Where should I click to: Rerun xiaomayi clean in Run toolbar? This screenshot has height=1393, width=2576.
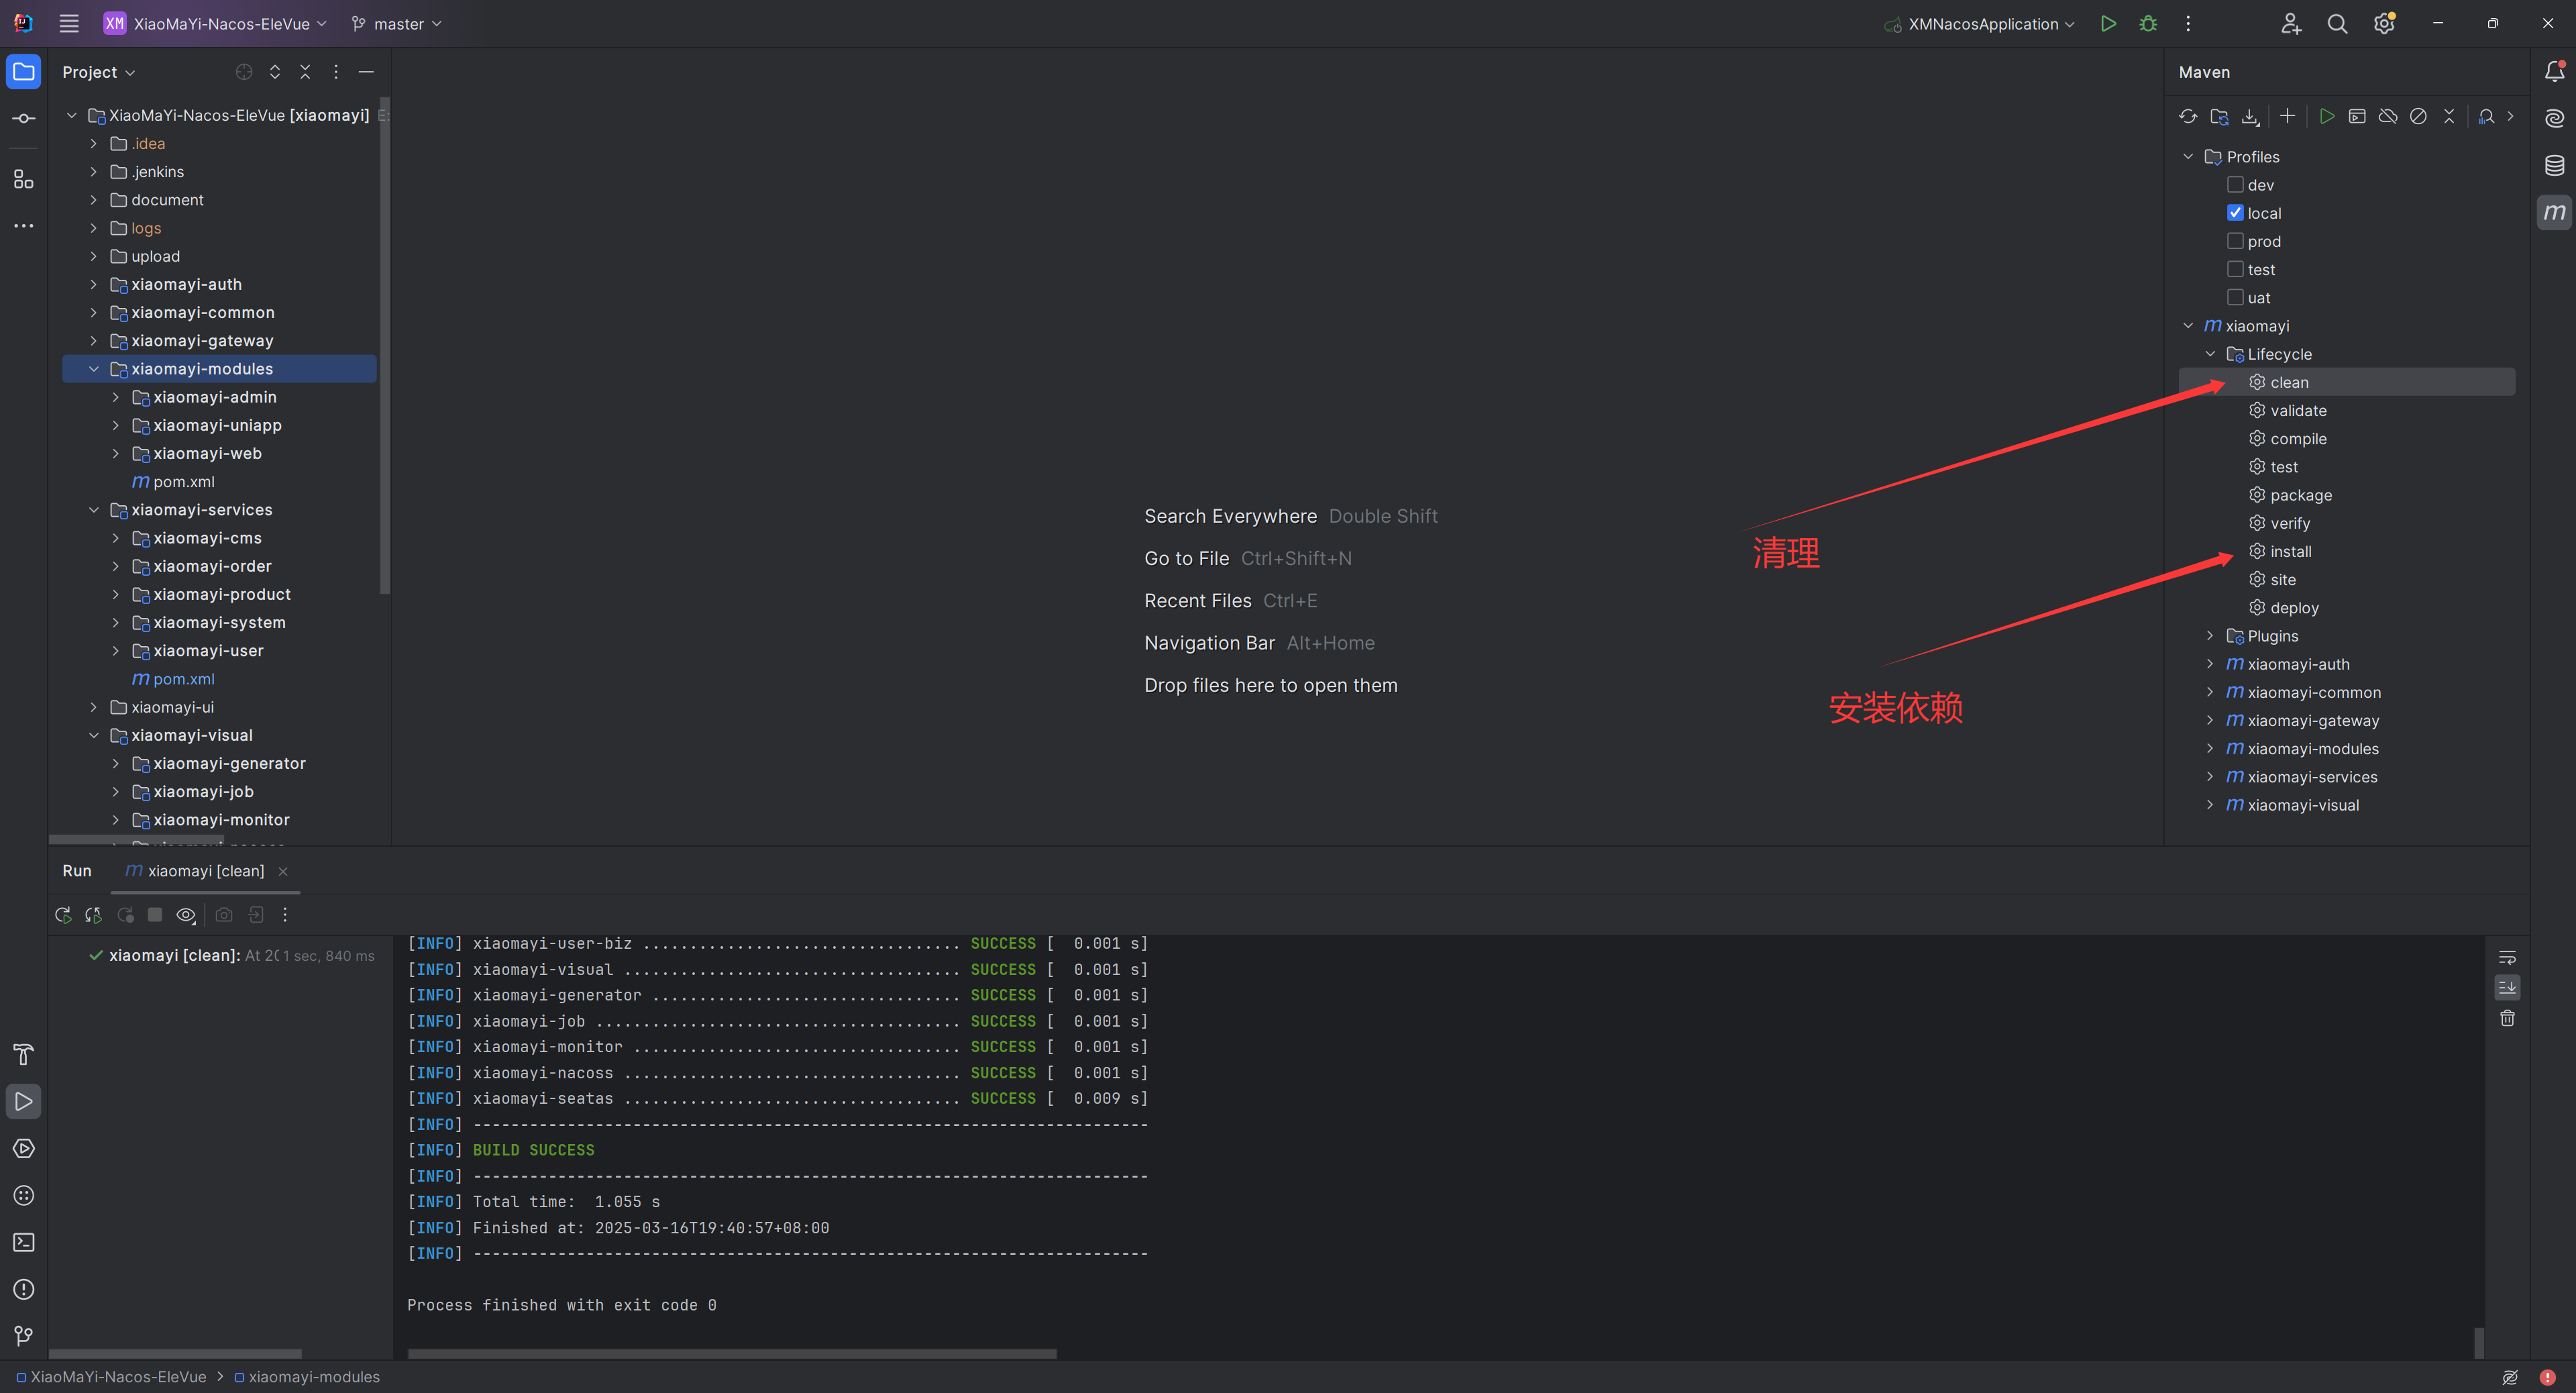[63, 915]
